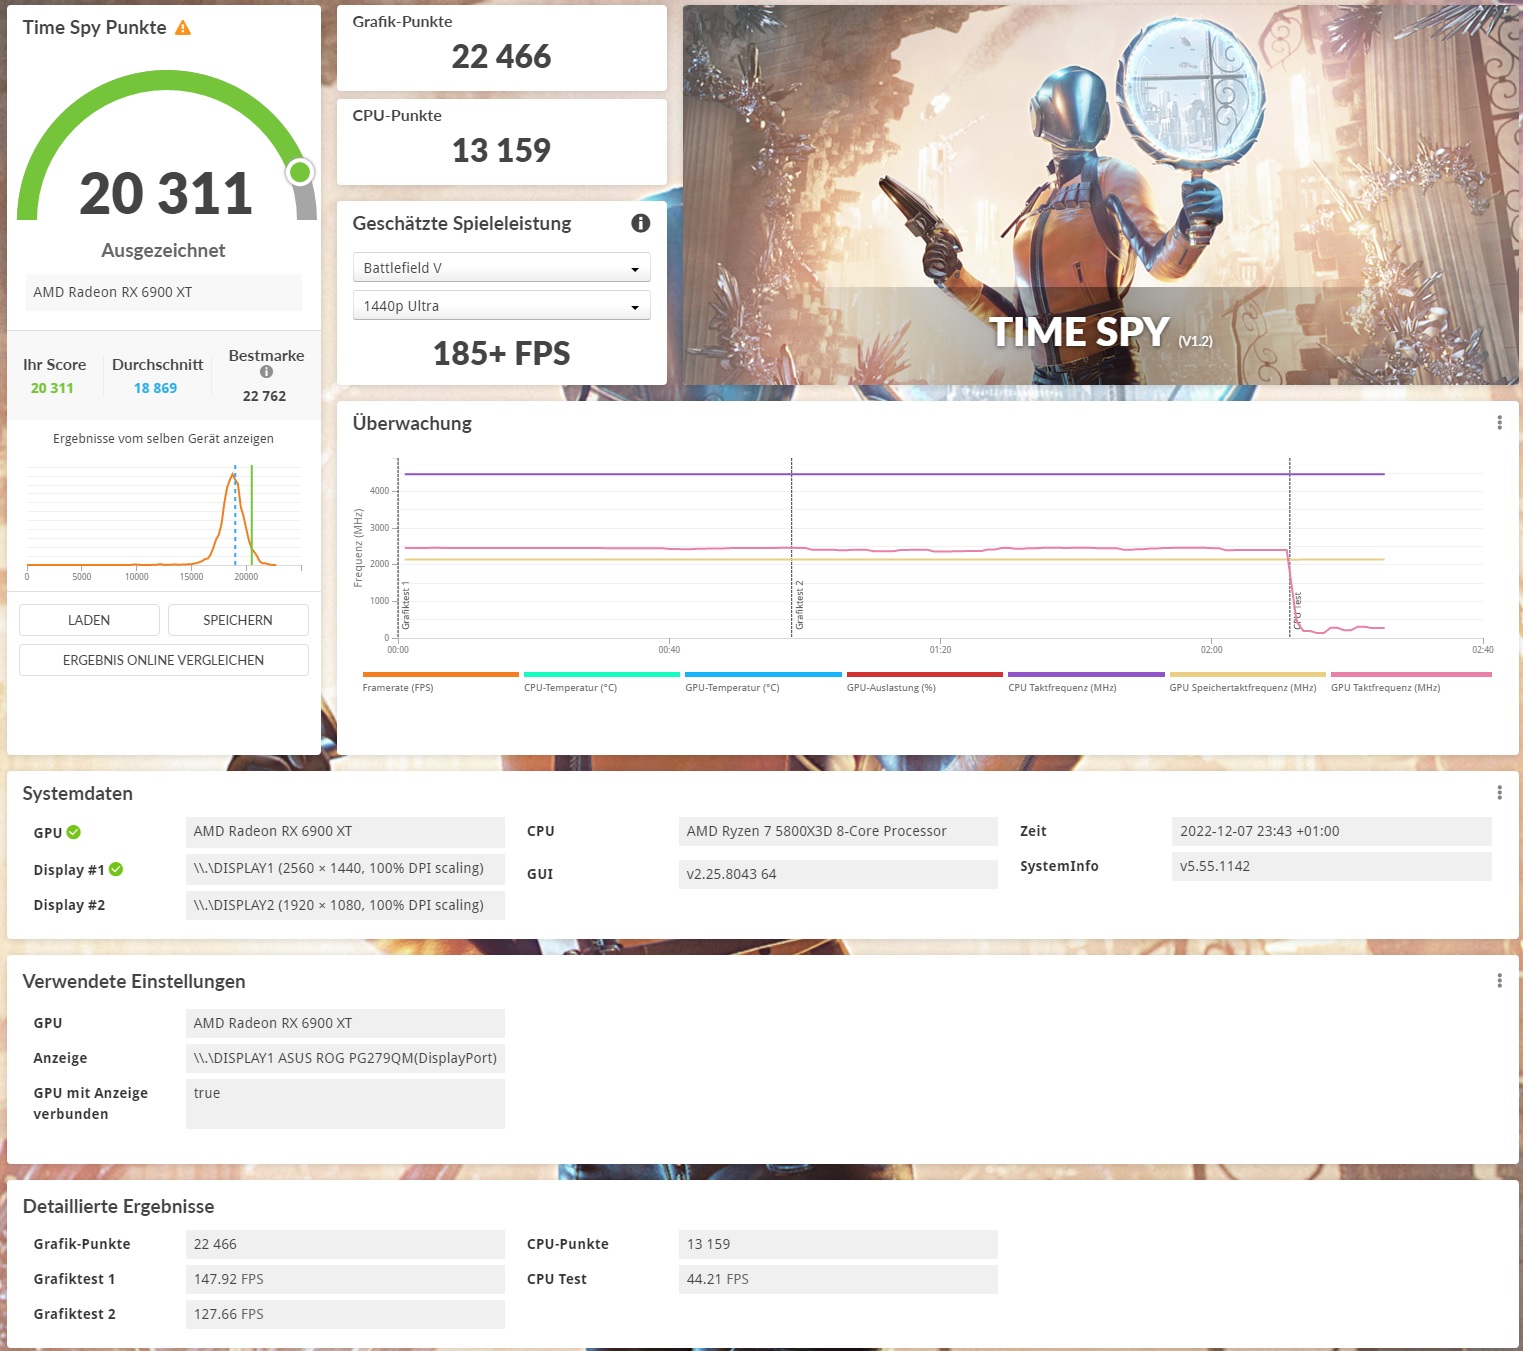Toggle CPU-Temperatur (°C) legend entry
The image size is (1523, 1351).
point(602,683)
